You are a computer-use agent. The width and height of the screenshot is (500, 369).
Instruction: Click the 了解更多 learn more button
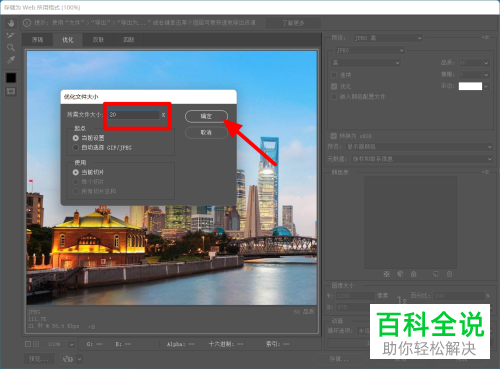coord(293,23)
